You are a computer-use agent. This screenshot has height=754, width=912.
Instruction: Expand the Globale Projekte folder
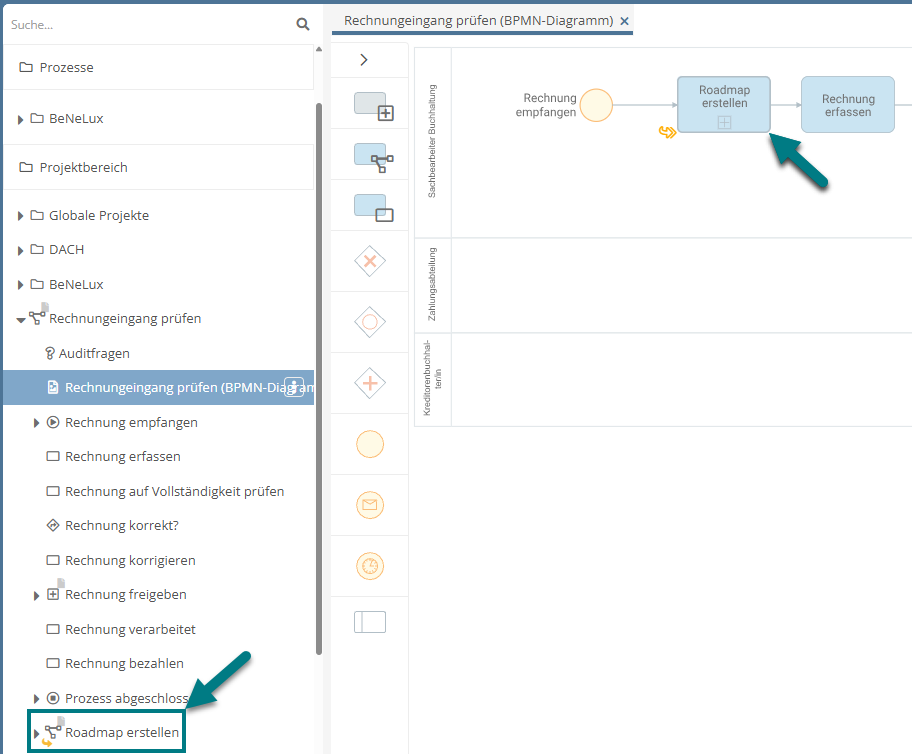coord(20,216)
